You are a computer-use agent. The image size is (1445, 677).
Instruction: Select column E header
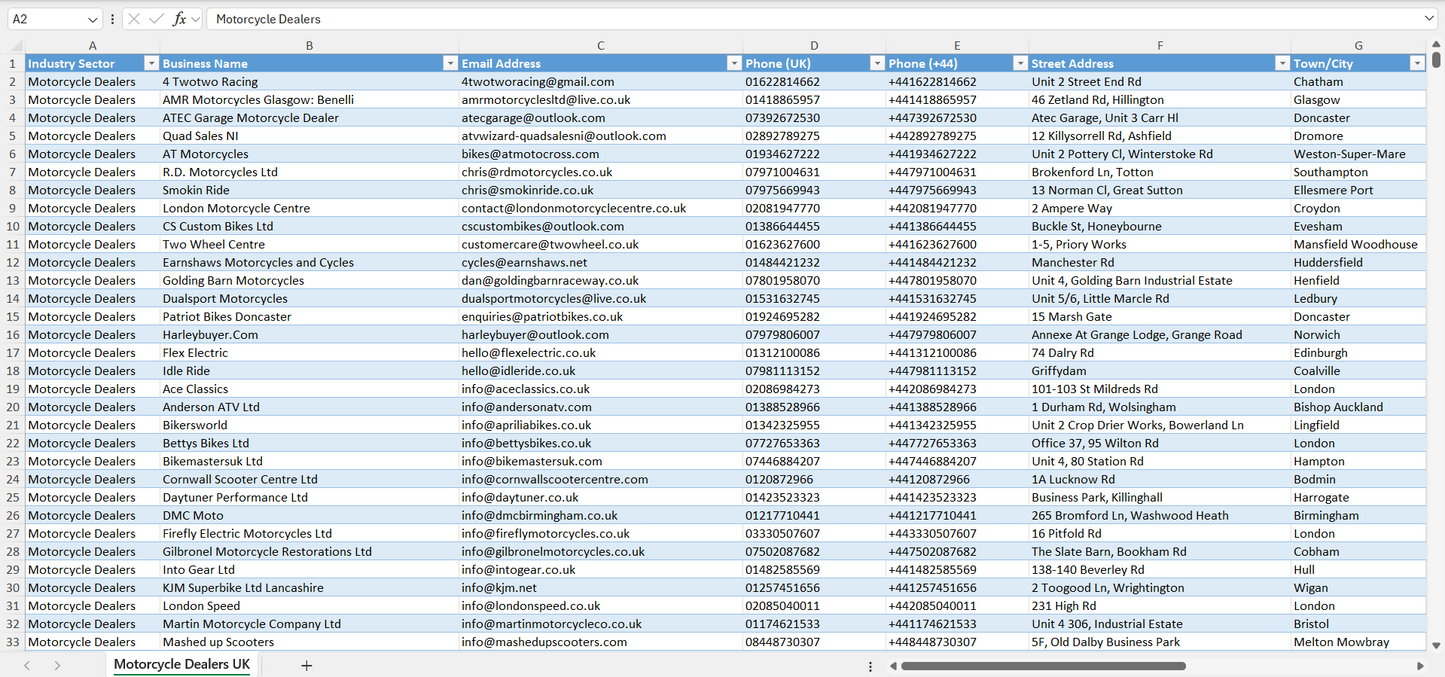(957, 46)
